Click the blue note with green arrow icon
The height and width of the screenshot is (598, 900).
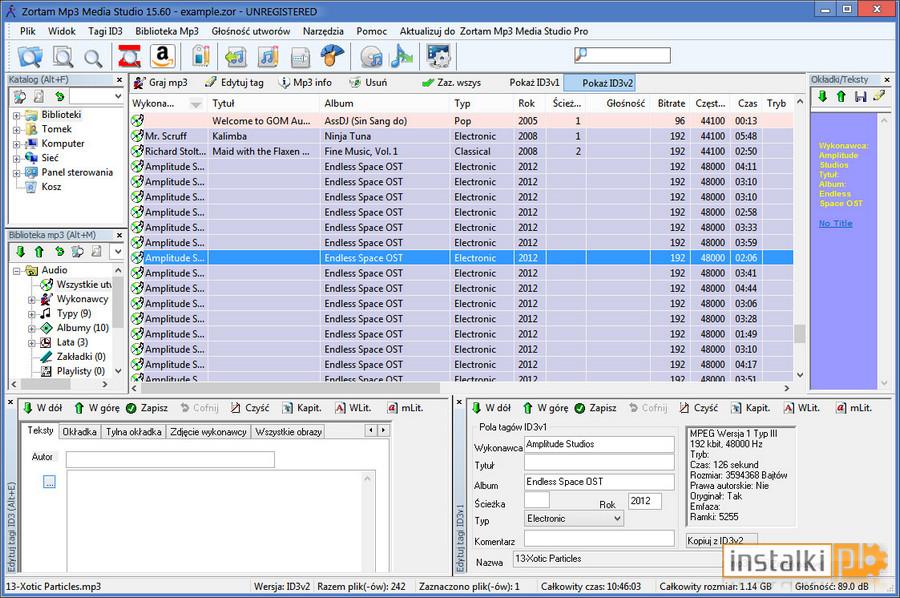402,57
